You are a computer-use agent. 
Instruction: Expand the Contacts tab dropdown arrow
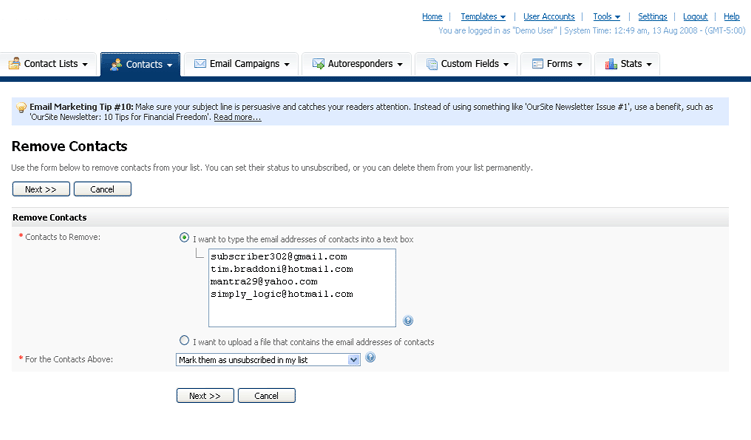coord(170,65)
